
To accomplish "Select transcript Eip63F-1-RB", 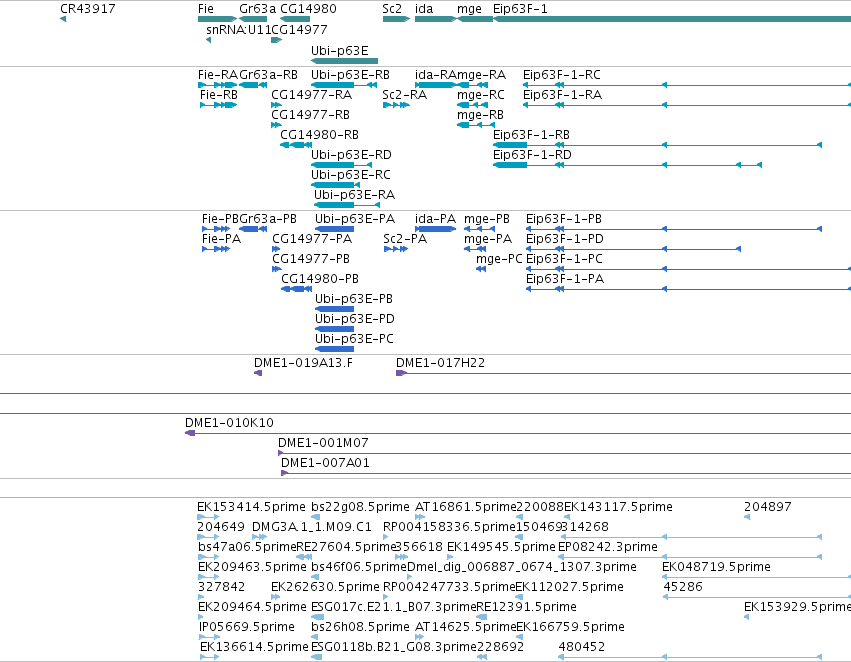I will pos(531,135).
